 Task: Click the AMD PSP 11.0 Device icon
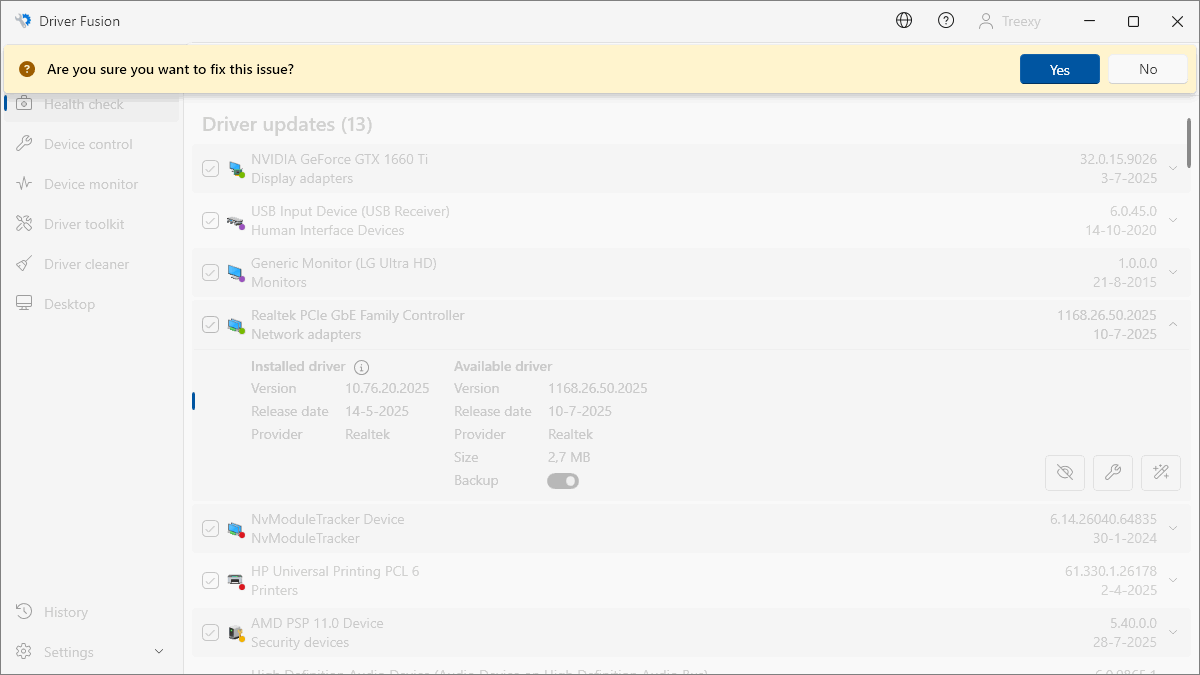[236, 633]
